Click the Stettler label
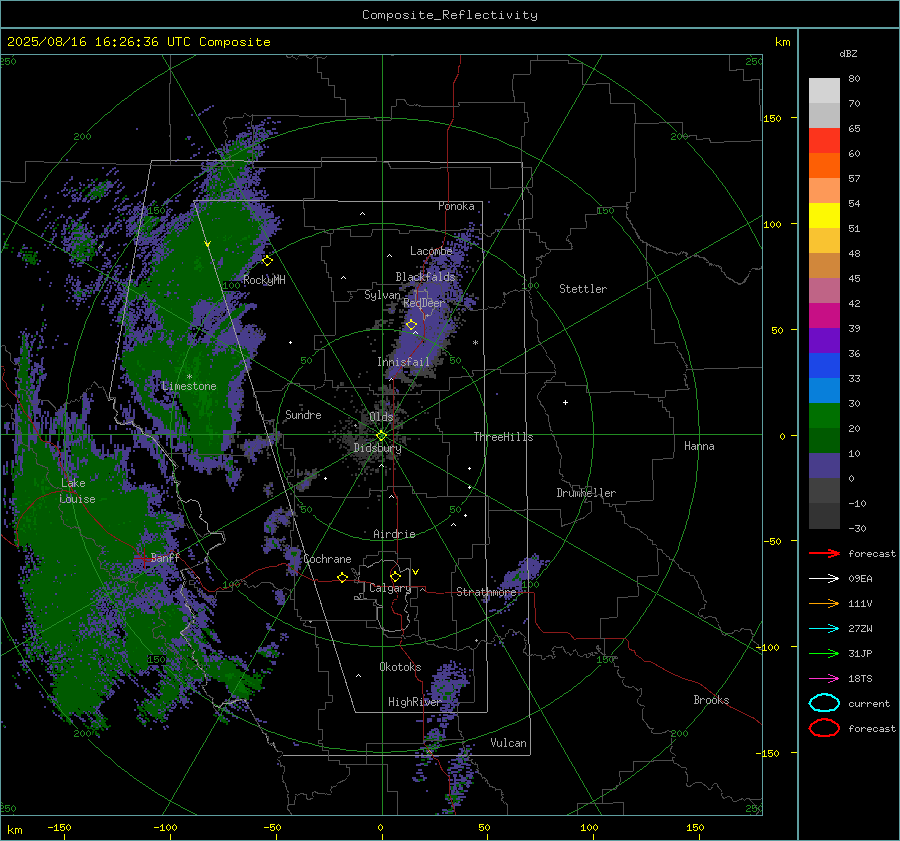The height and width of the screenshot is (841, 900). (x=583, y=289)
